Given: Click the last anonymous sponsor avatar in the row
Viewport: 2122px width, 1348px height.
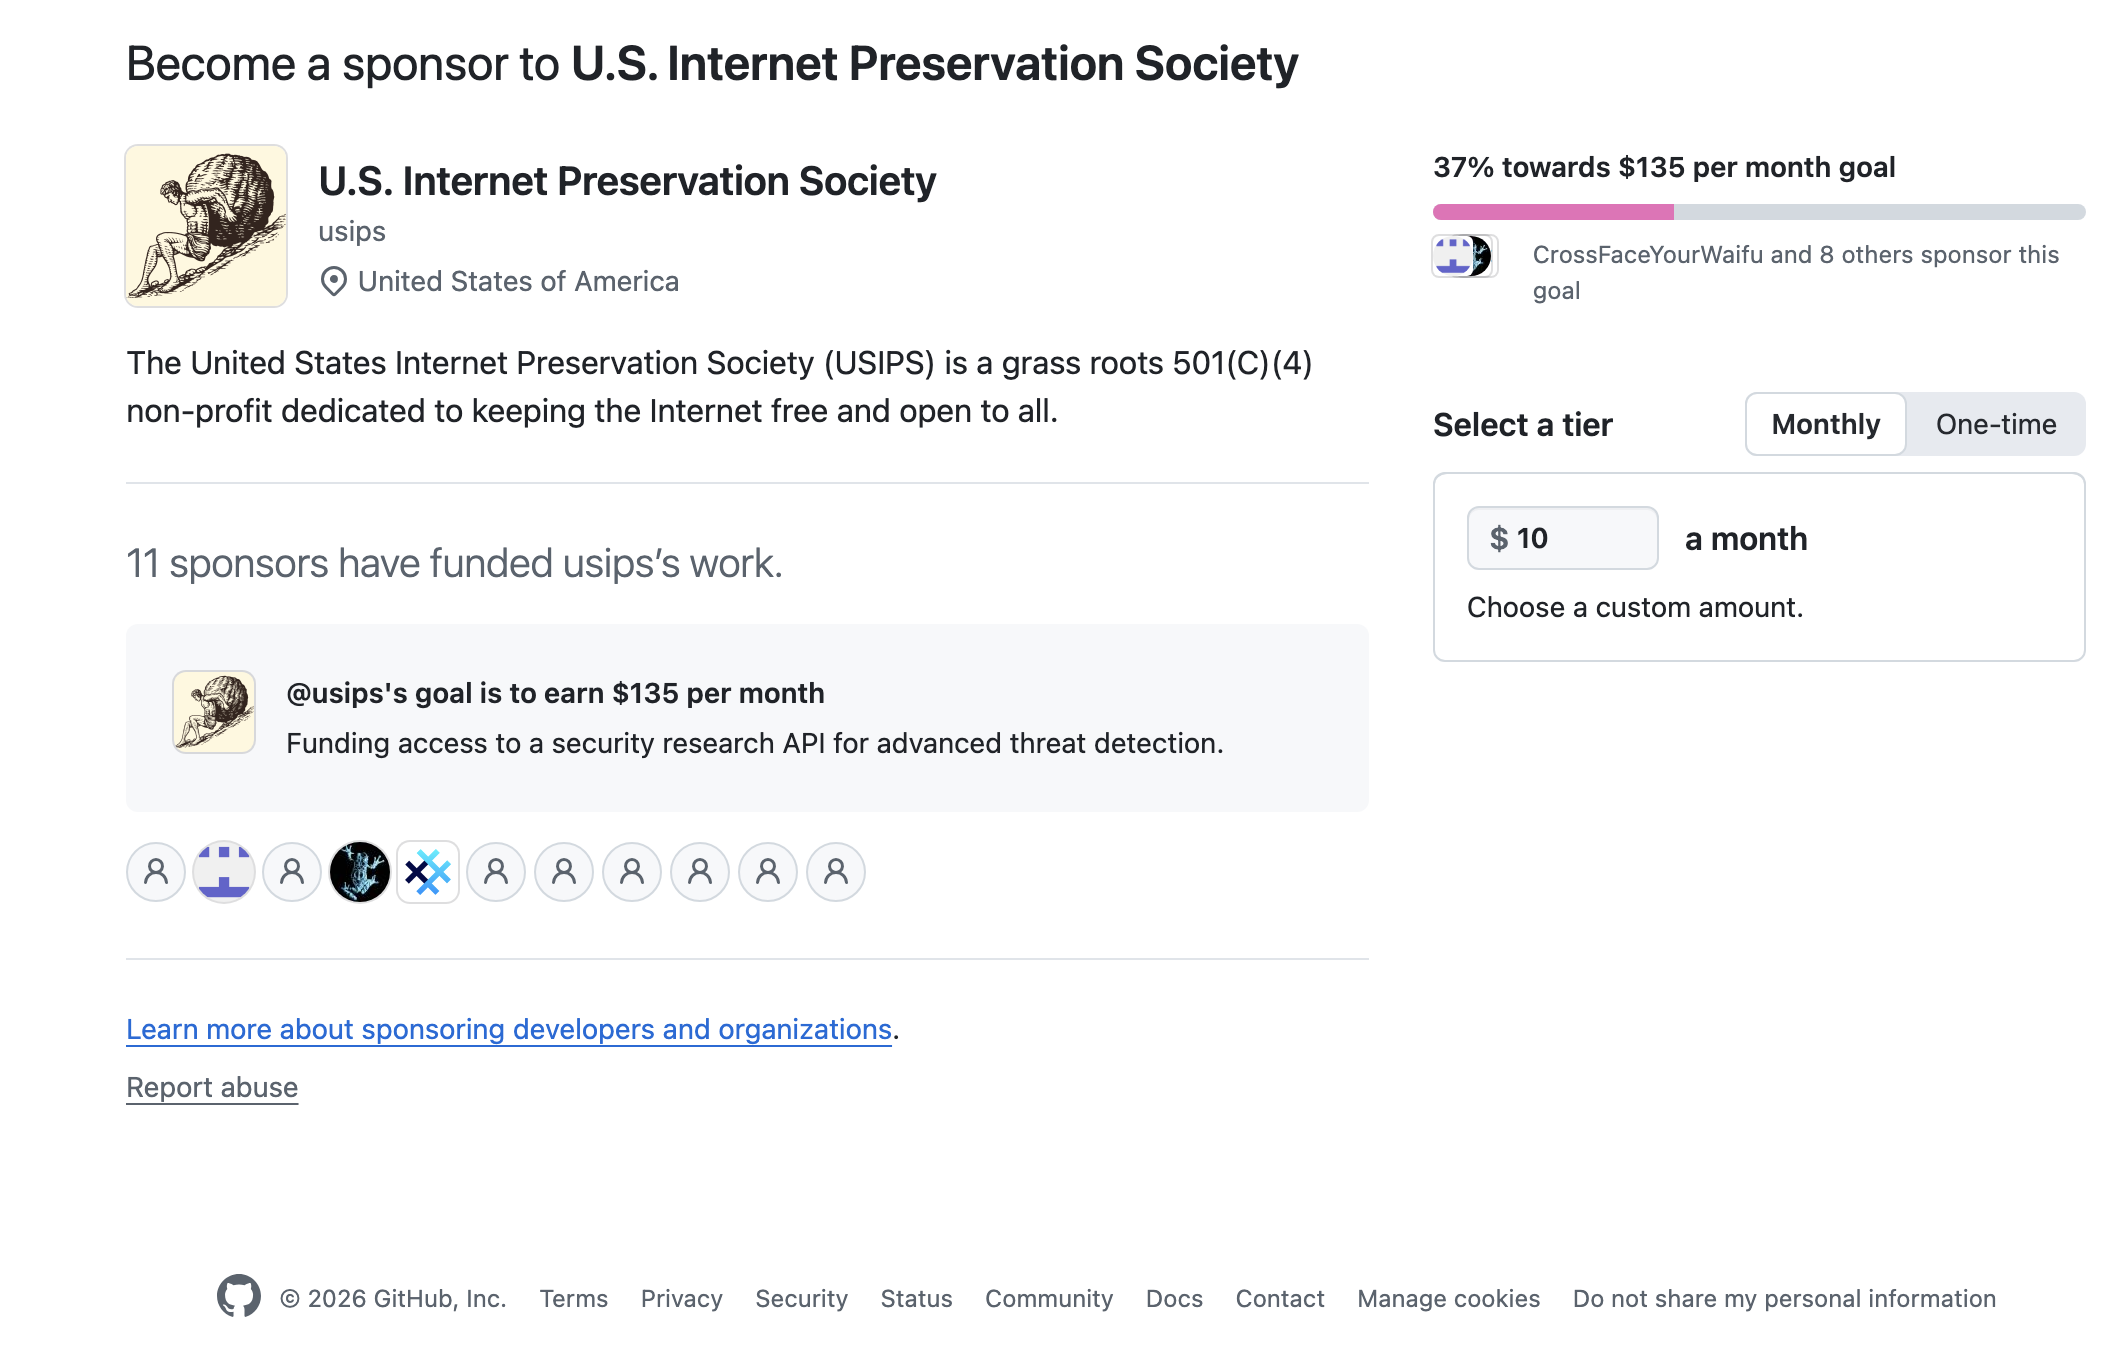Looking at the screenshot, I should 836,872.
